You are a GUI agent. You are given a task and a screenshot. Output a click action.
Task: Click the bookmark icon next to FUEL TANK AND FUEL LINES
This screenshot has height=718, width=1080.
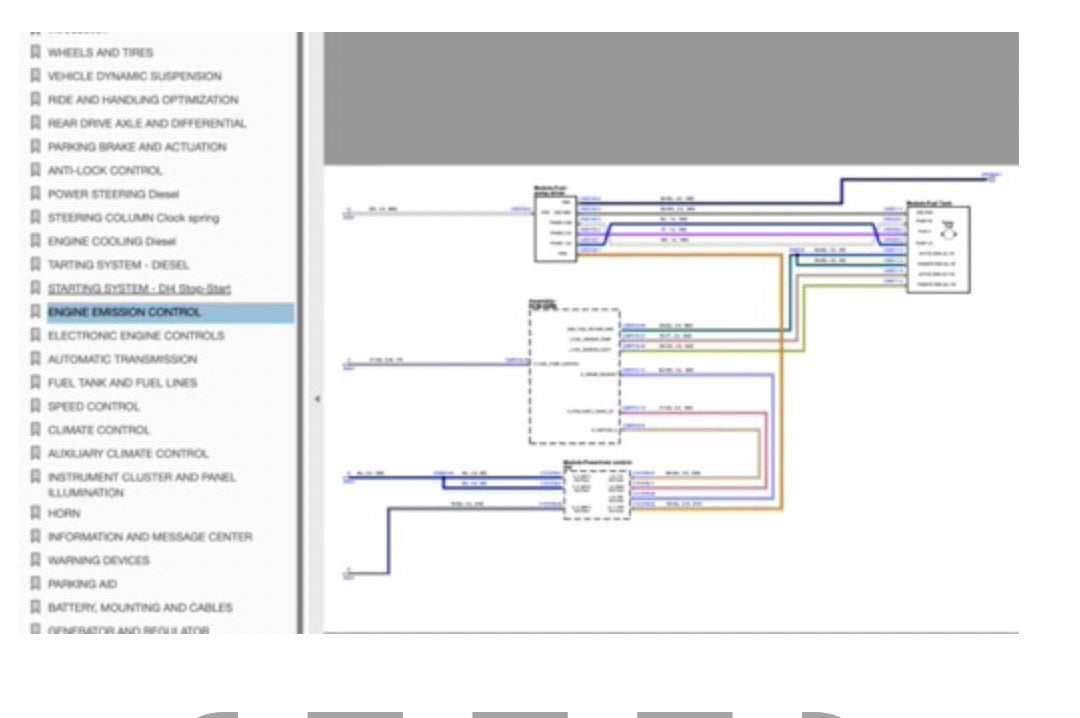coord(36,382)
